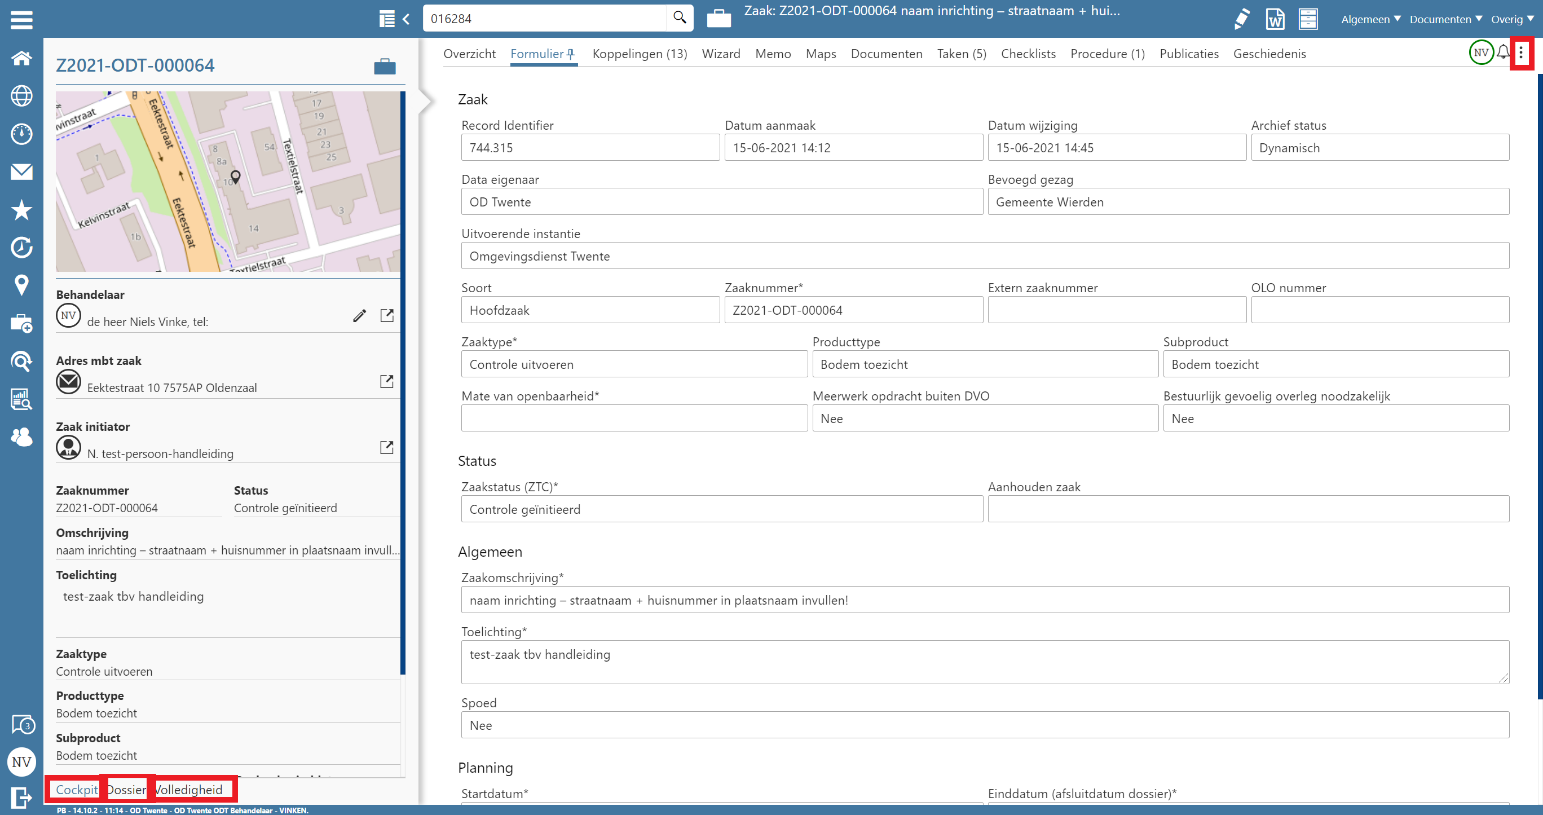Click the Word document icon in header
The image size is (1543, 815).
point(1275,19)
